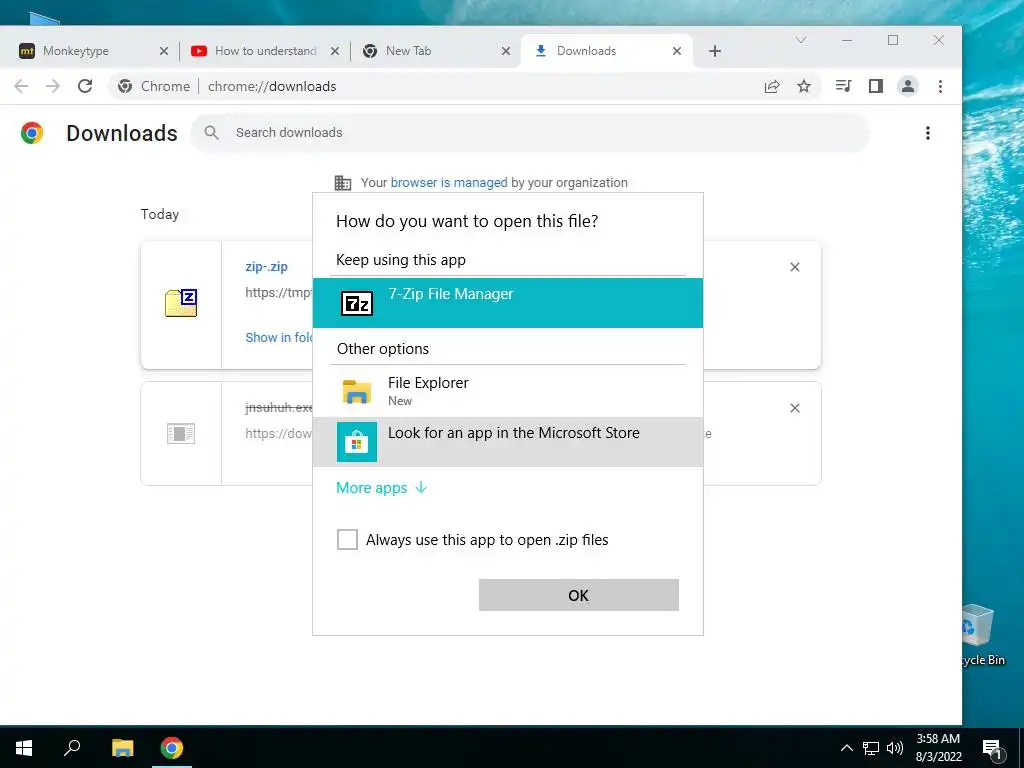Show hidden system tray icons
The height and width of the screenshot is (768, 1024).
tap(846, 748)
